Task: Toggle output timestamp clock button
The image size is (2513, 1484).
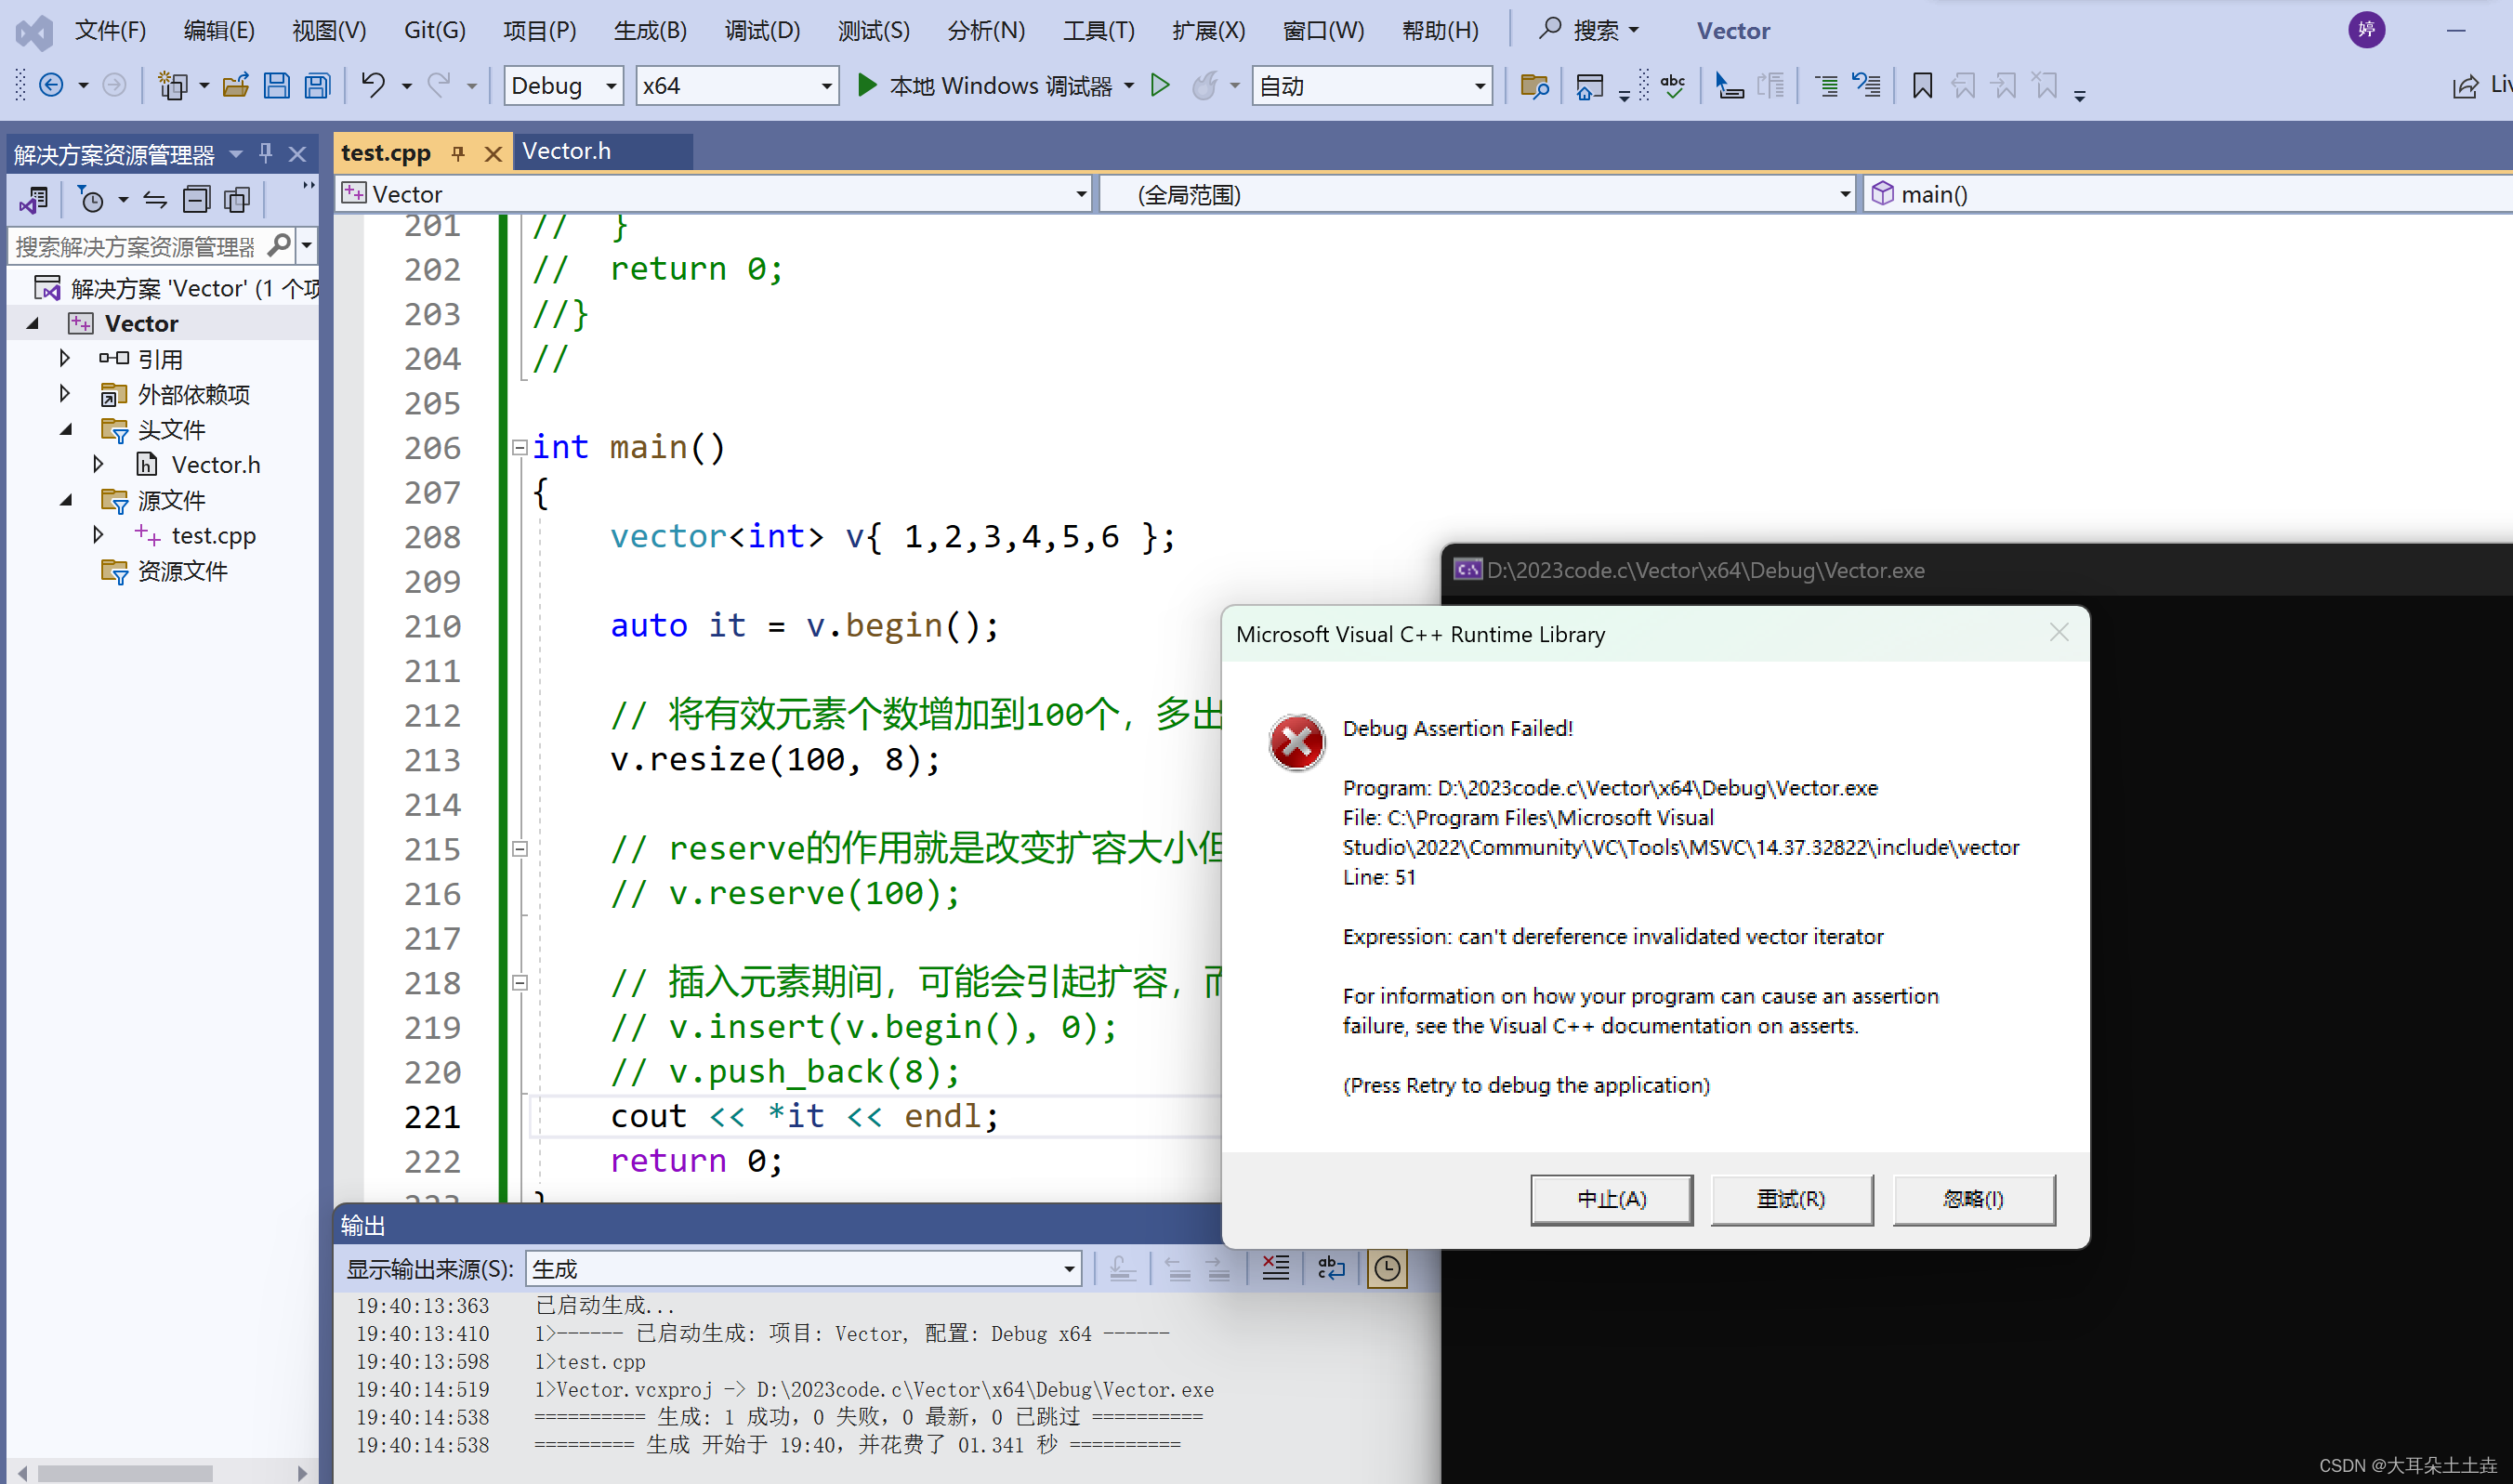Action: 1387,1268
